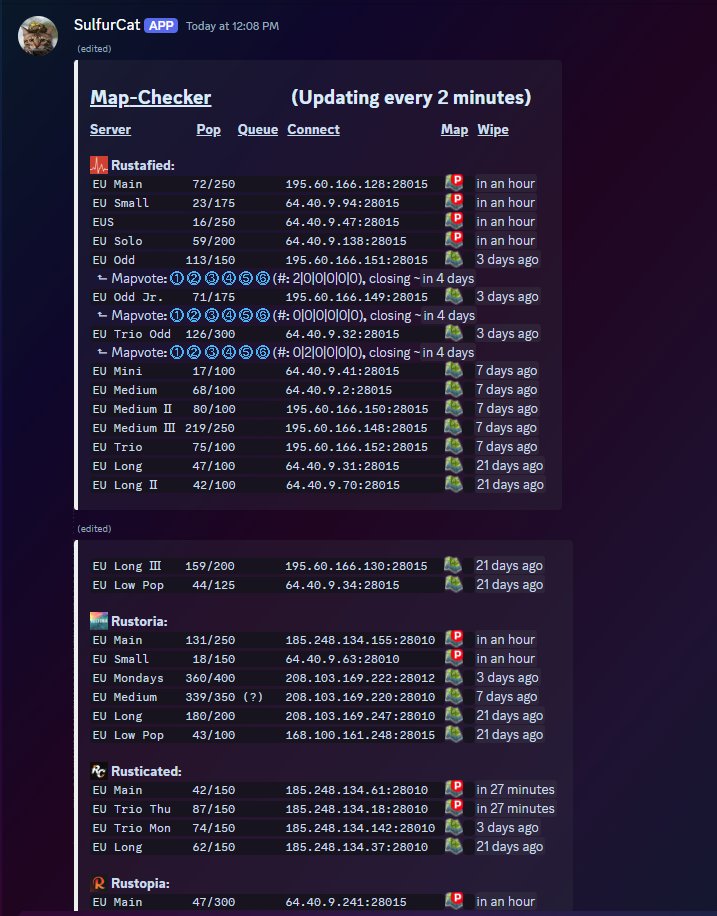Click the Connect column header link
Image resolution: width=717 pixels, height=916 pixels.
point(313,130)
